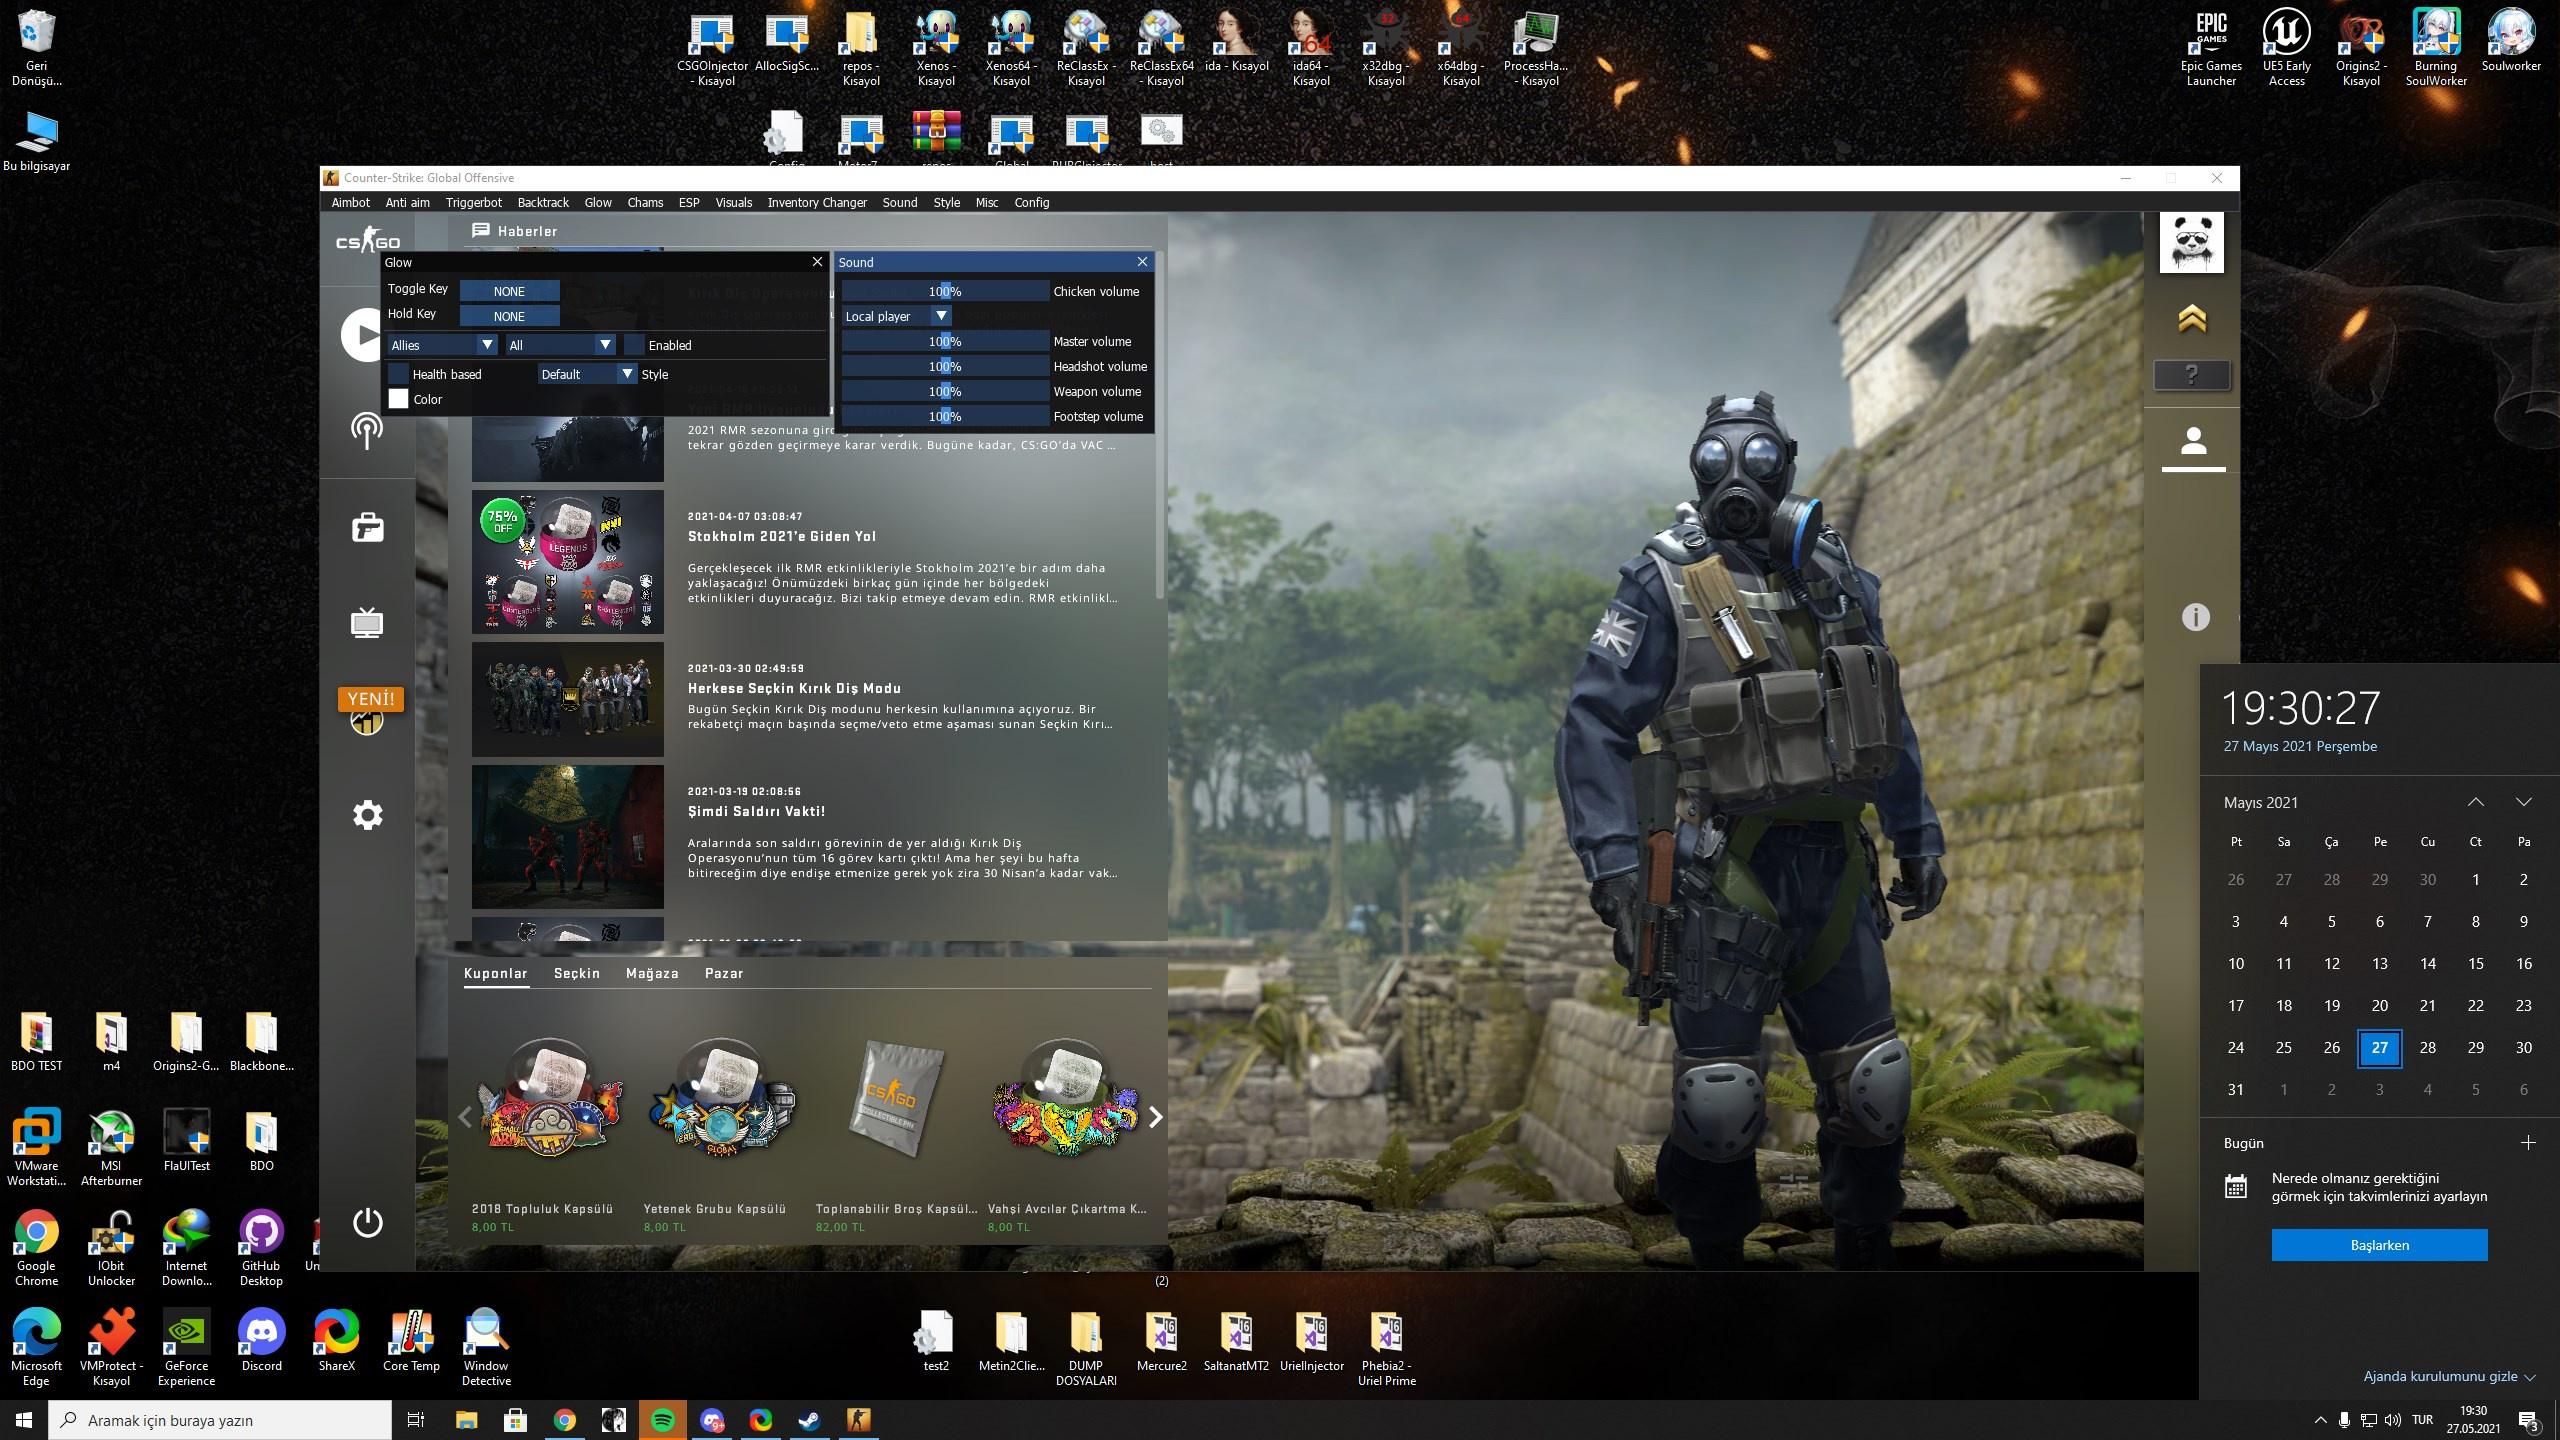
Task: Open the Watch TV icon in CS:GO sidebar
Action: 367,622
